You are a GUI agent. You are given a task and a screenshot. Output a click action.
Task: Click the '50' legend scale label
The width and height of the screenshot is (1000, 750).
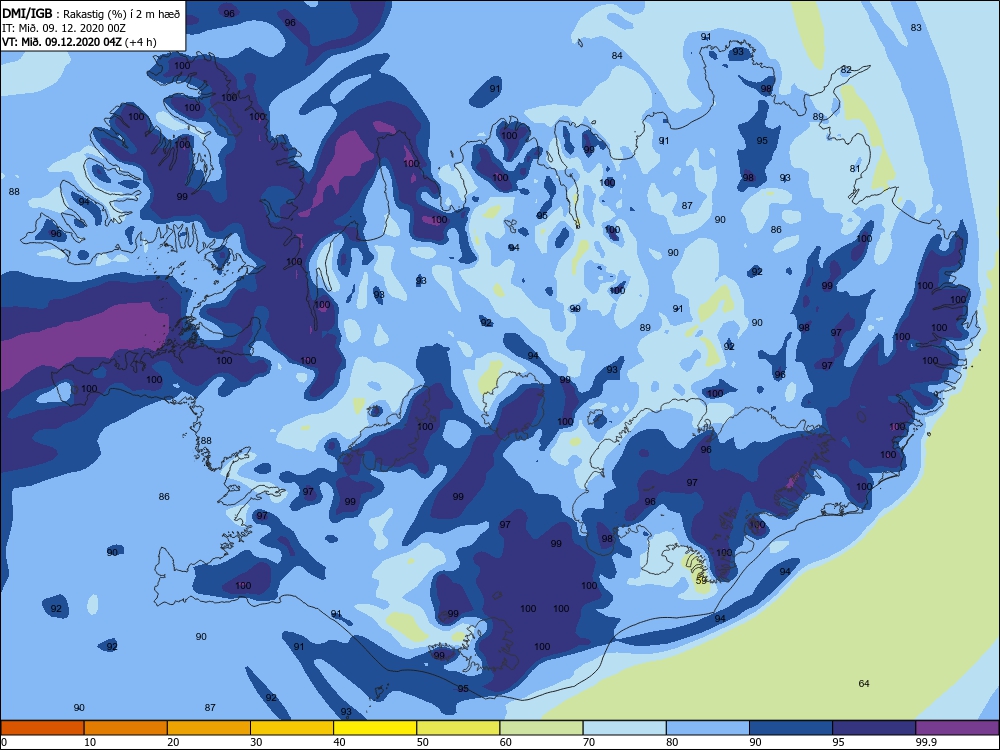pyautogui.click(x=423, y=742)
